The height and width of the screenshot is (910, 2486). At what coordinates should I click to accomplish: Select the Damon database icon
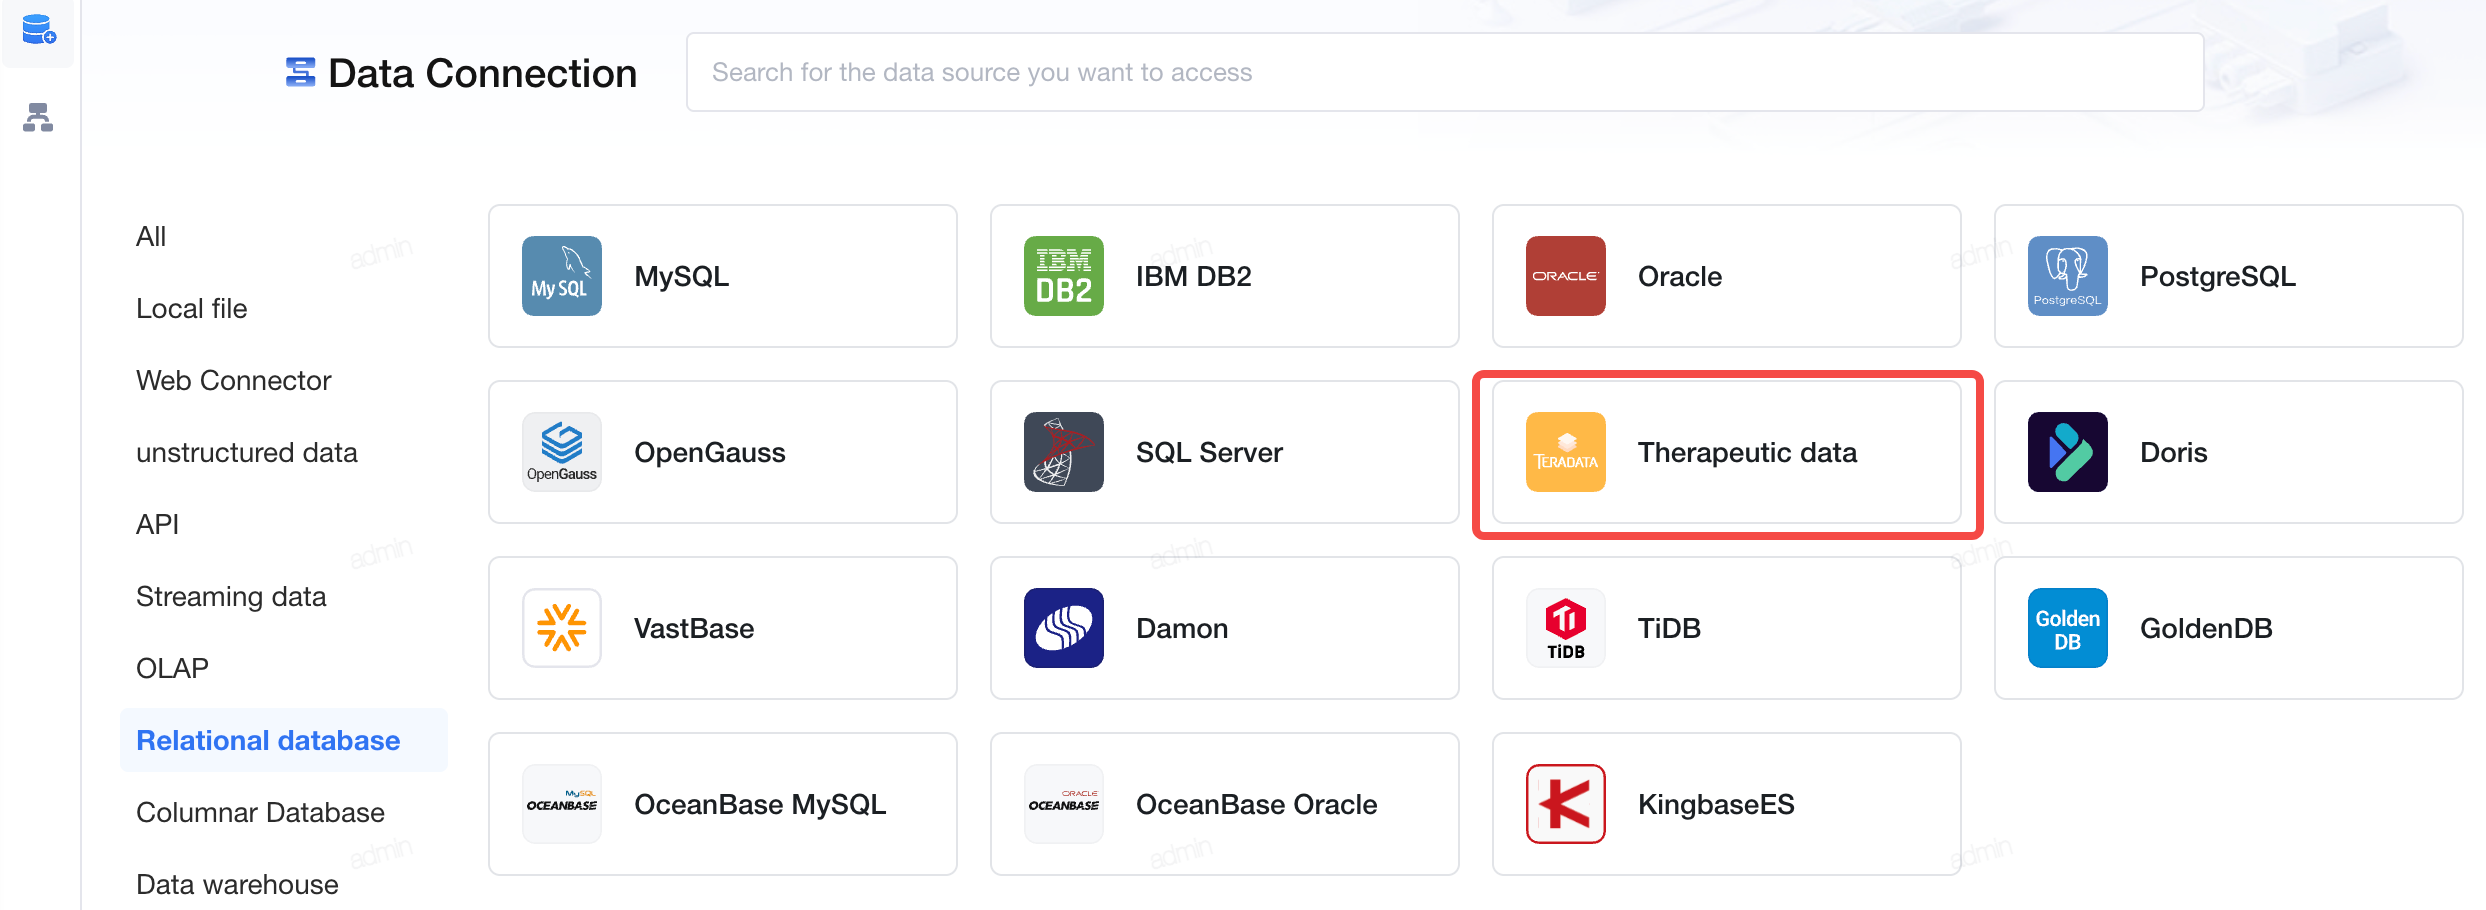tap(1064, 628)
